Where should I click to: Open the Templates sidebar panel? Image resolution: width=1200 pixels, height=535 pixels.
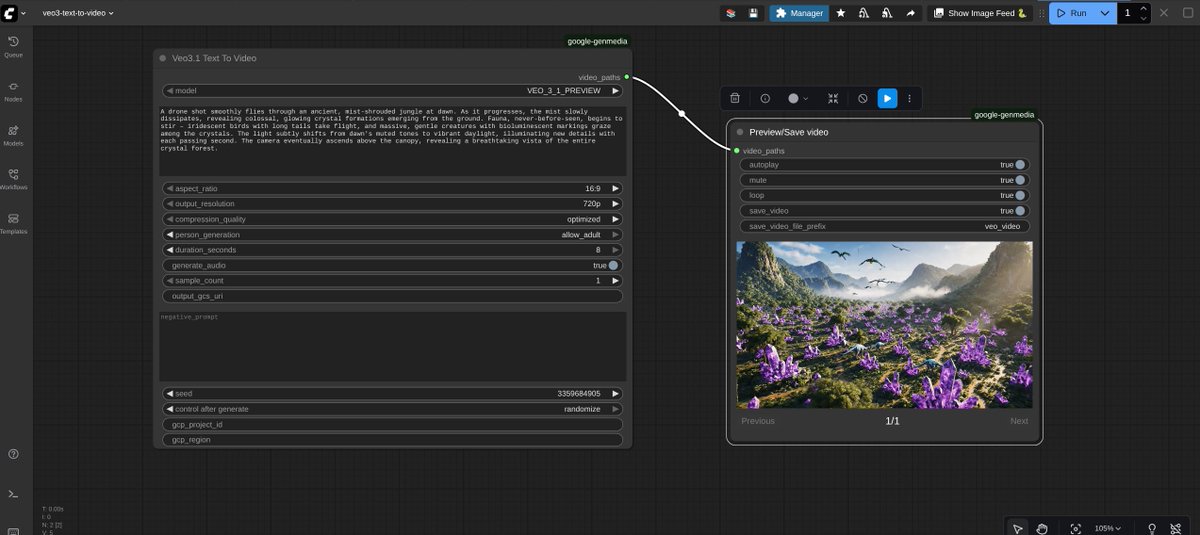[14, 223]
